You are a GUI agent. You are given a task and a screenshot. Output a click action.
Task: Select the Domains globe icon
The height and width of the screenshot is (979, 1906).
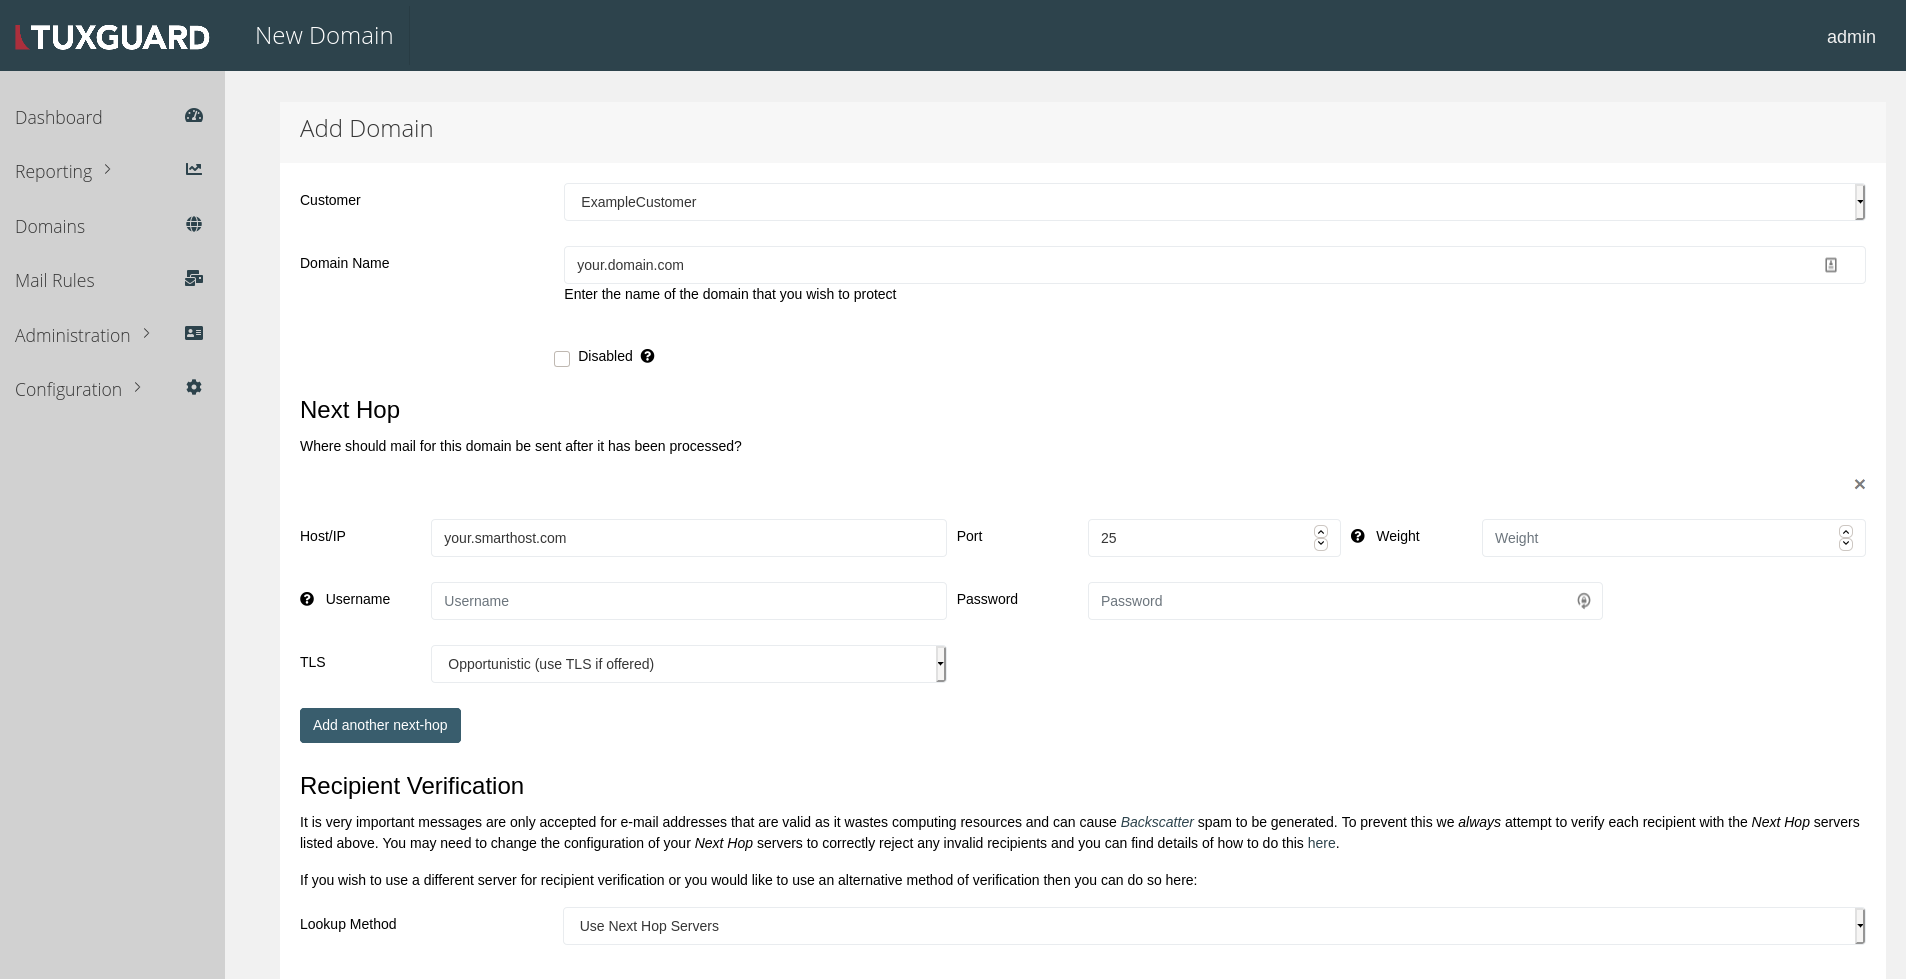[194, 224]
